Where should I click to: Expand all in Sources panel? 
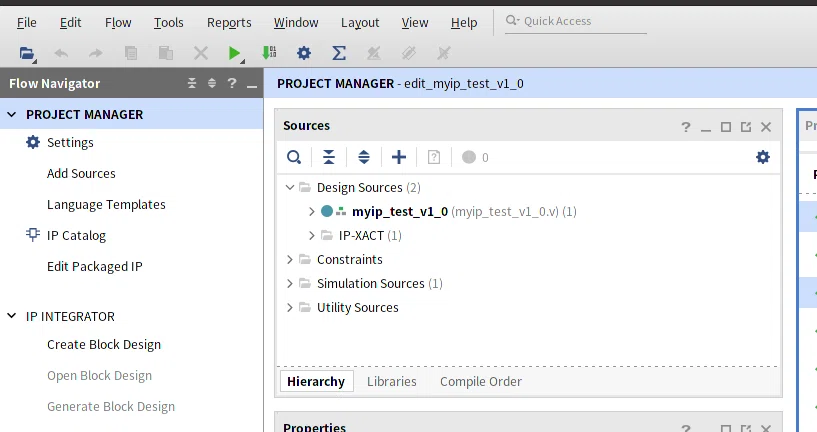pos(364,157)
